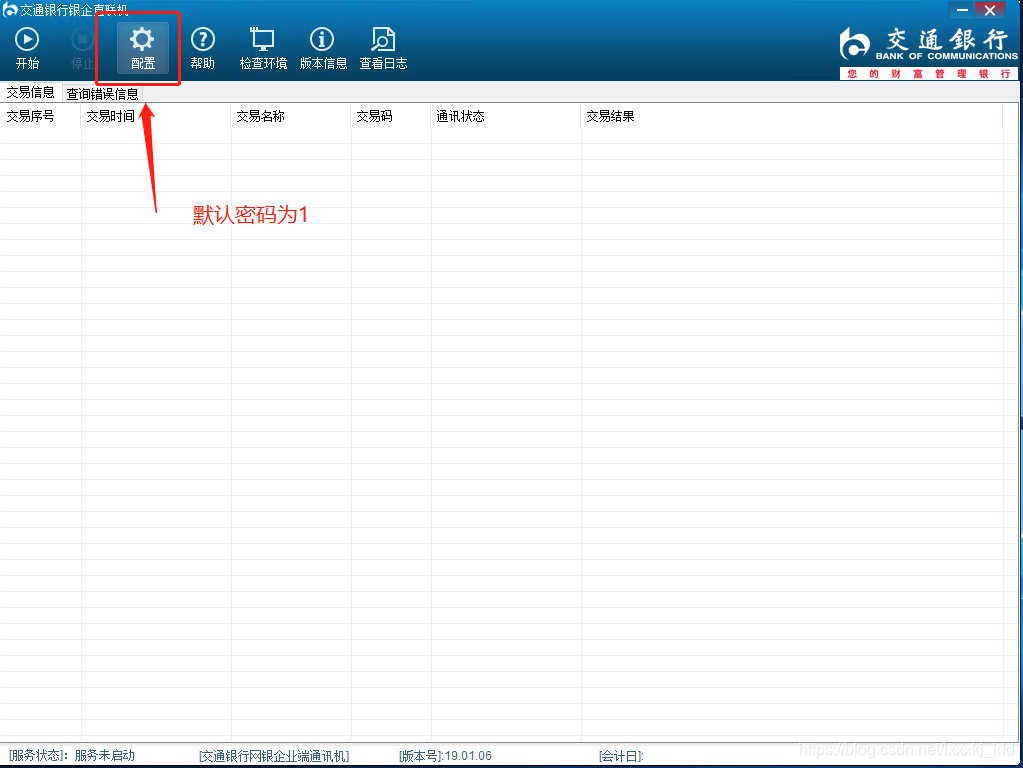Close the 交通银行银企直联机 window
1023x768 pixels.
(x=990, y=10)
